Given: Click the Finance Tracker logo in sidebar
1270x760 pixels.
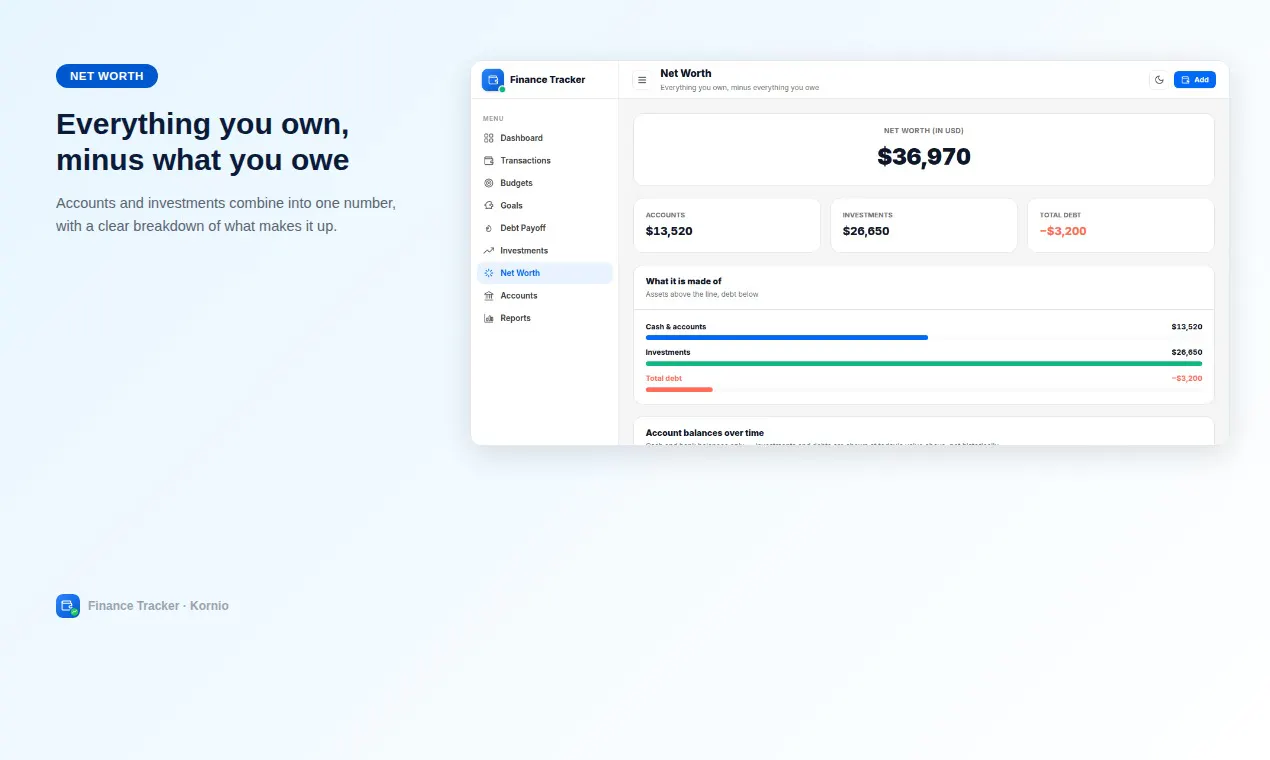Looking at the screenshot, I should [493, 80].
